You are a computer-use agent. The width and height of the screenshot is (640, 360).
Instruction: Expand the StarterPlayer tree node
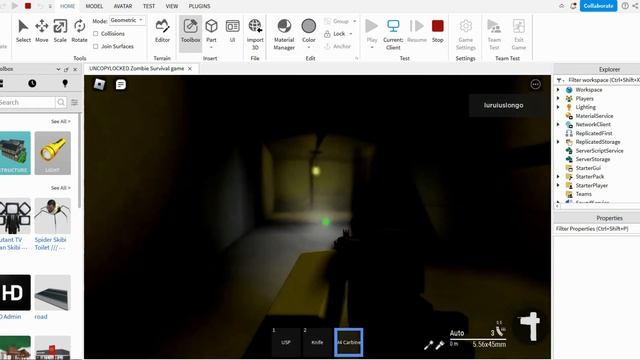558,185
